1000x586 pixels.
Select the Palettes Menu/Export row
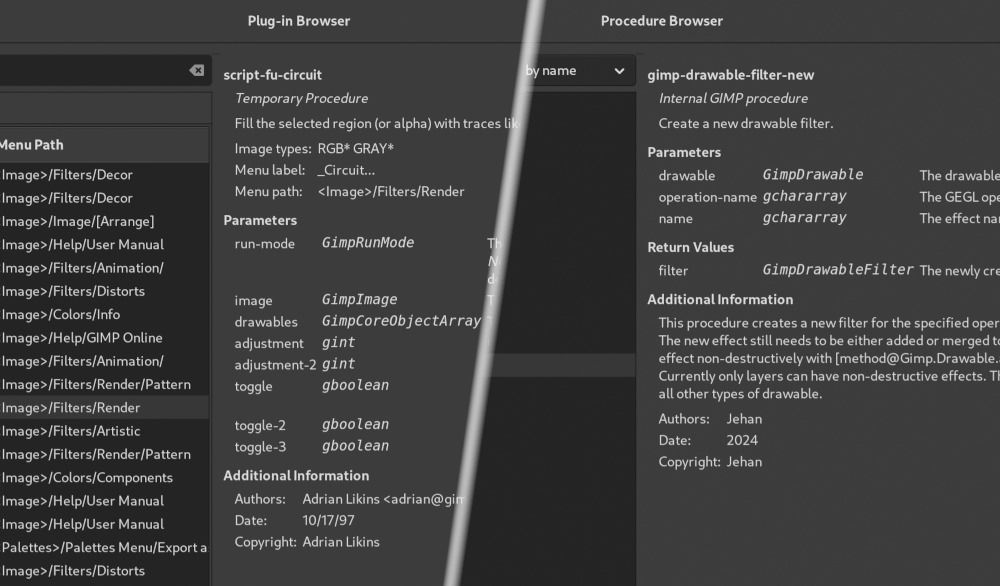point(104,548)
